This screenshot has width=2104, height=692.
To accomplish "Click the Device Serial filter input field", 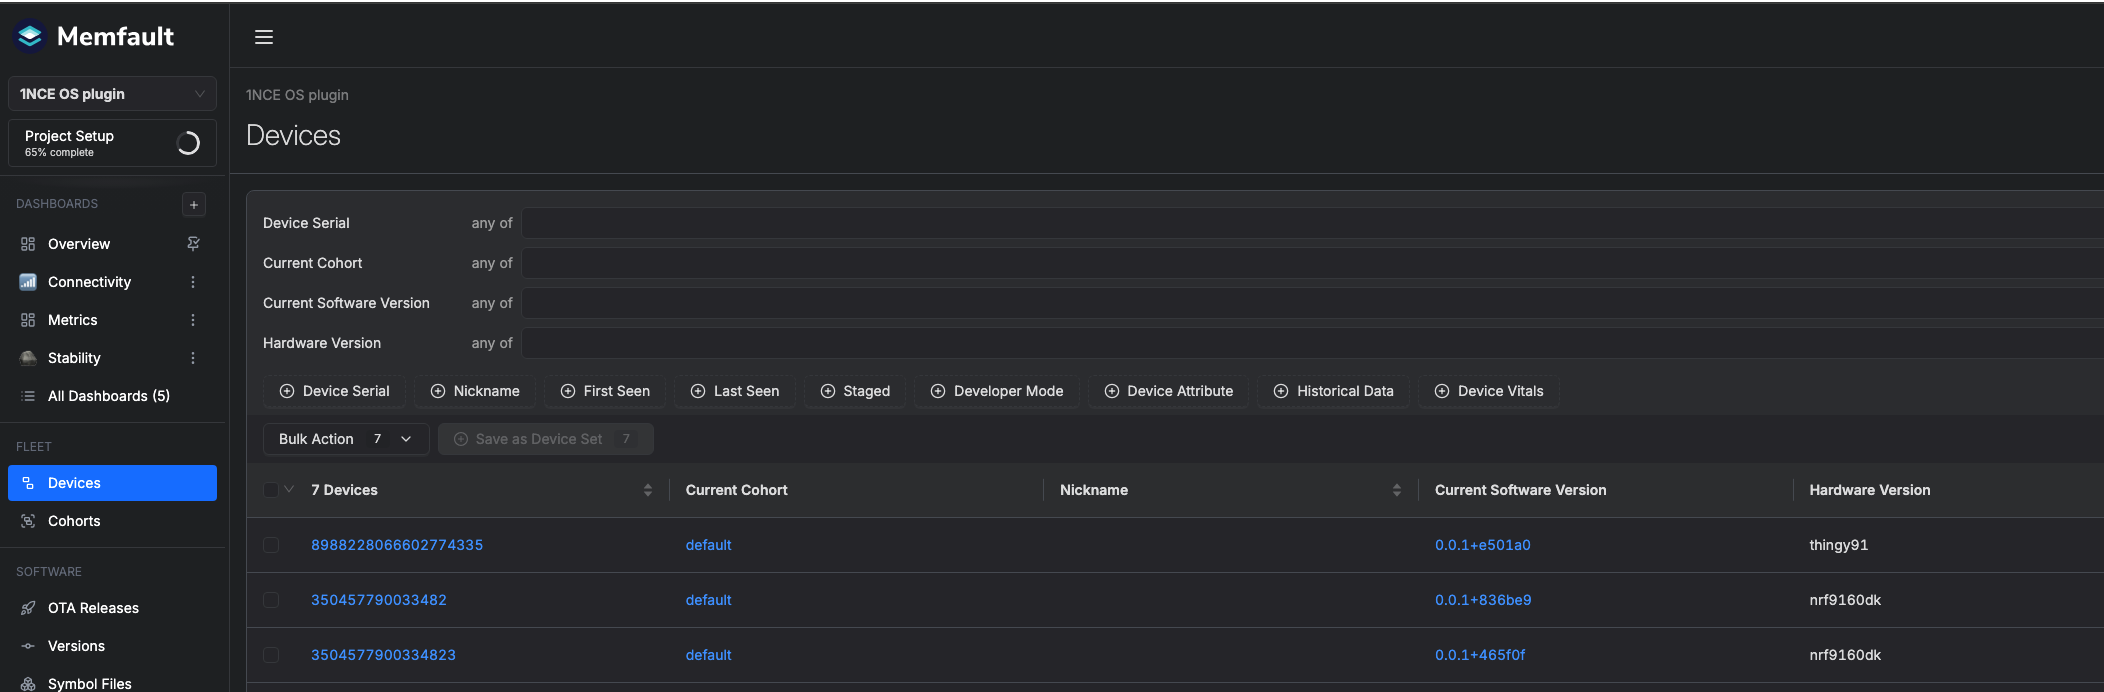I will pos(1300,223).
